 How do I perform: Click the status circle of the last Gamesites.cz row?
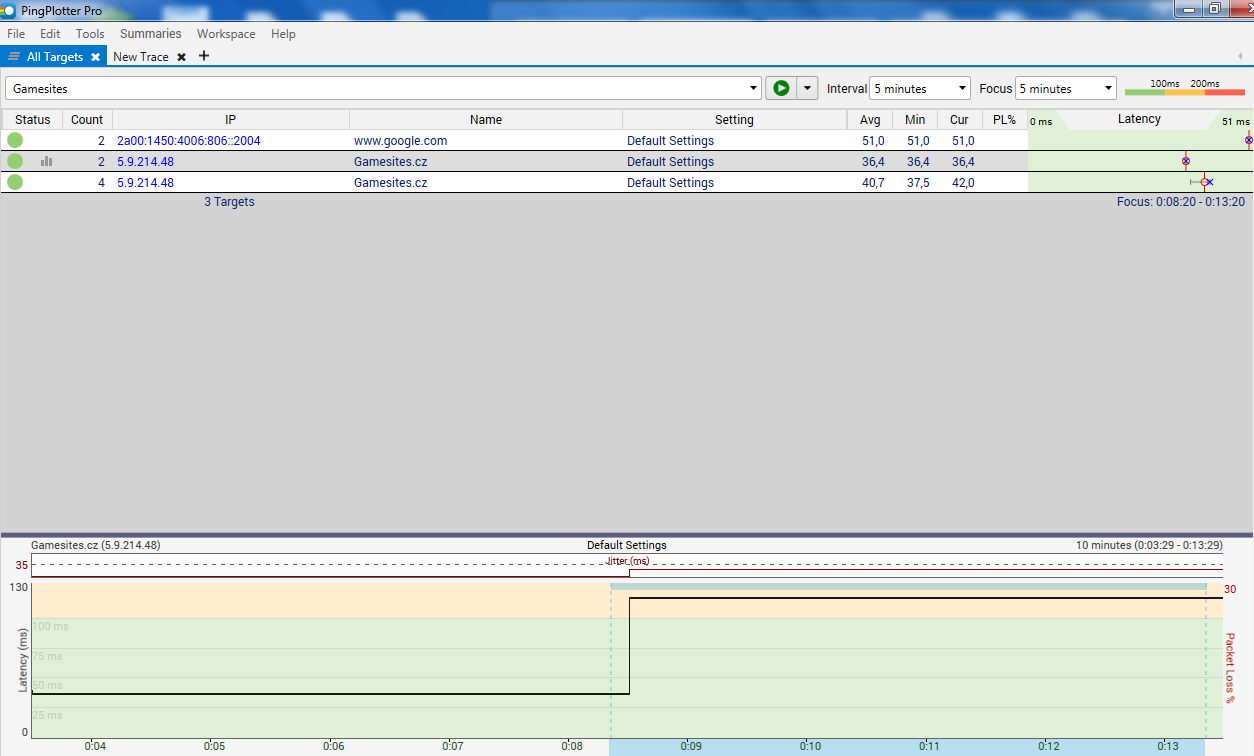15,183
